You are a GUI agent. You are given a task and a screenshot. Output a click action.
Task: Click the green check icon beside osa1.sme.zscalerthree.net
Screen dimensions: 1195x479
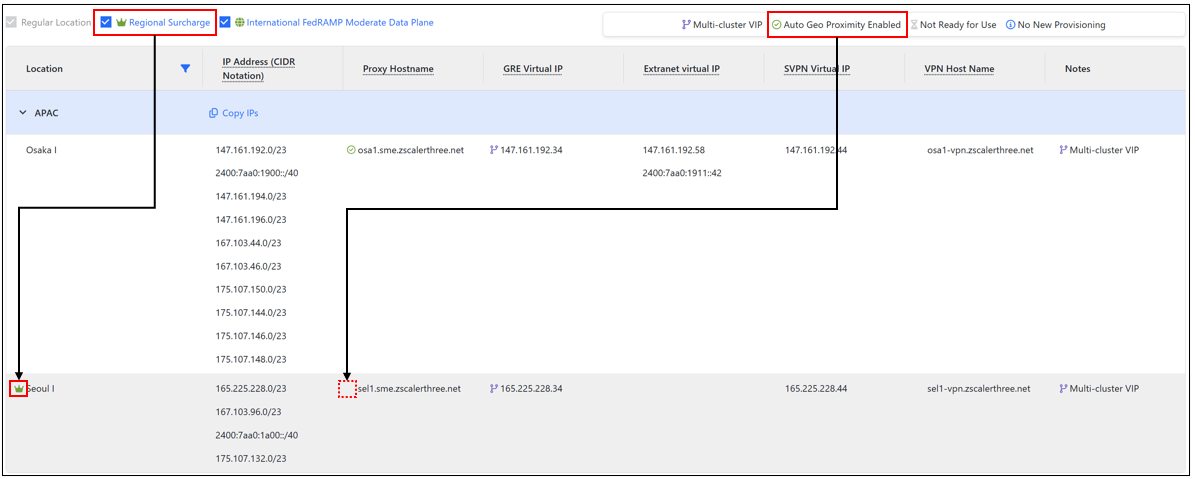(351, 150)
